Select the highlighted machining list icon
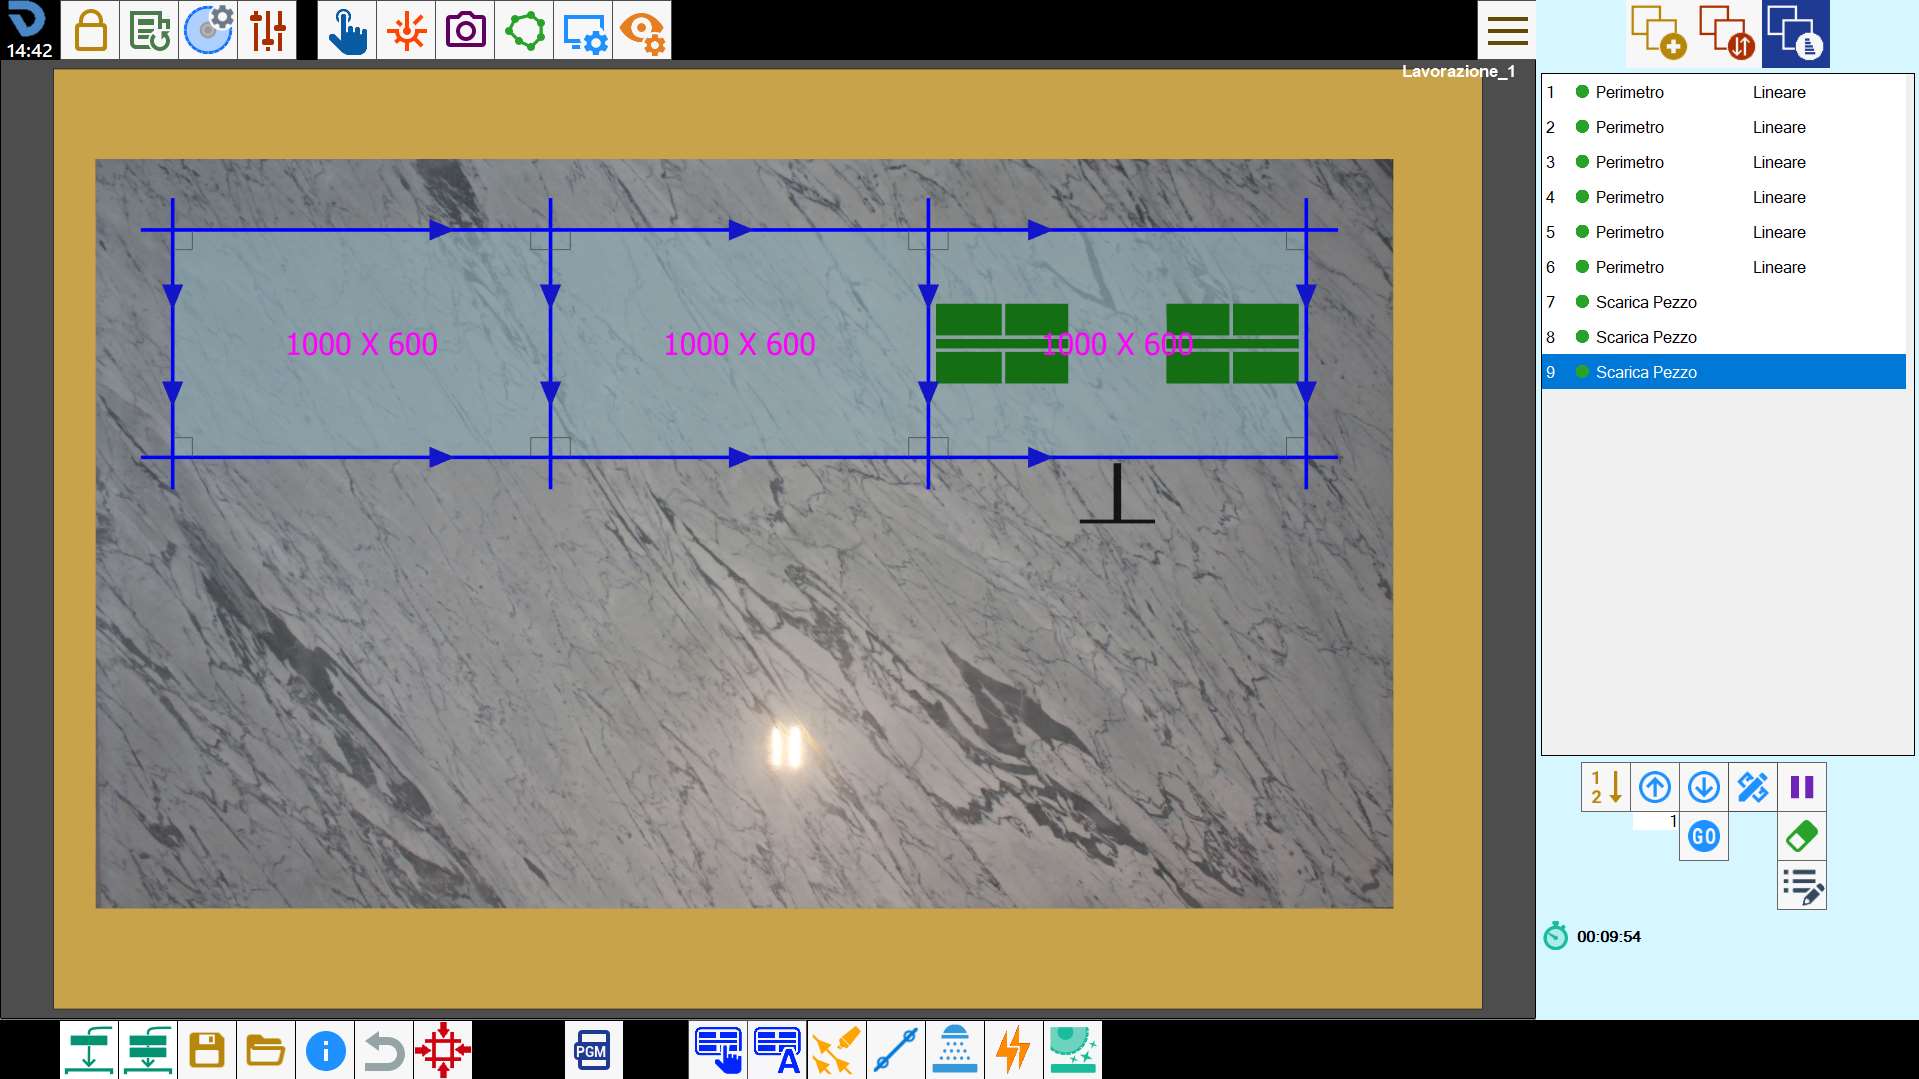 pyautogui.click(x=1796, y=33)
